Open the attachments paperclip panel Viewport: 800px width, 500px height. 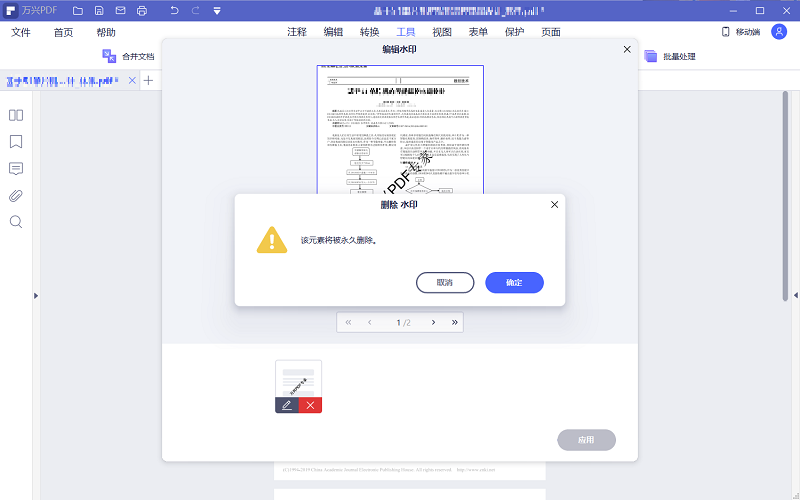(16, 195)
